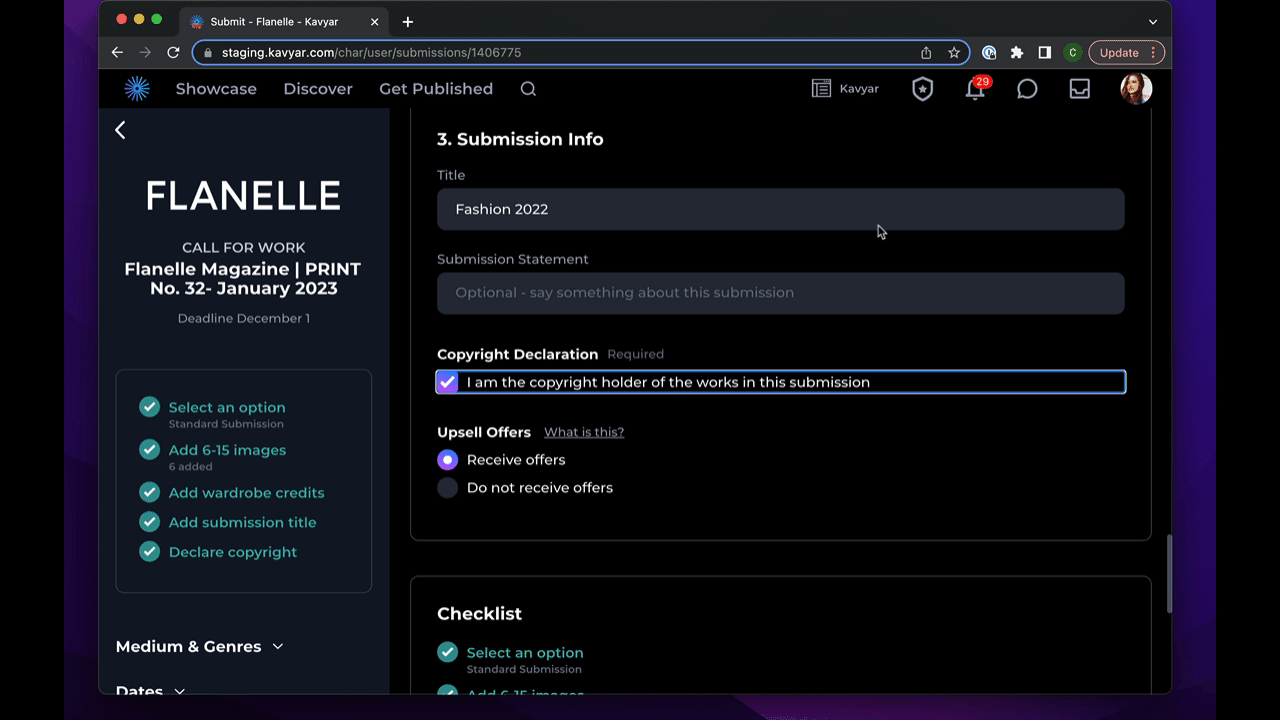Click sidebar Add wardrobe credits step
The width and height of the screenshot is (1280, 720).
point(246,493)
